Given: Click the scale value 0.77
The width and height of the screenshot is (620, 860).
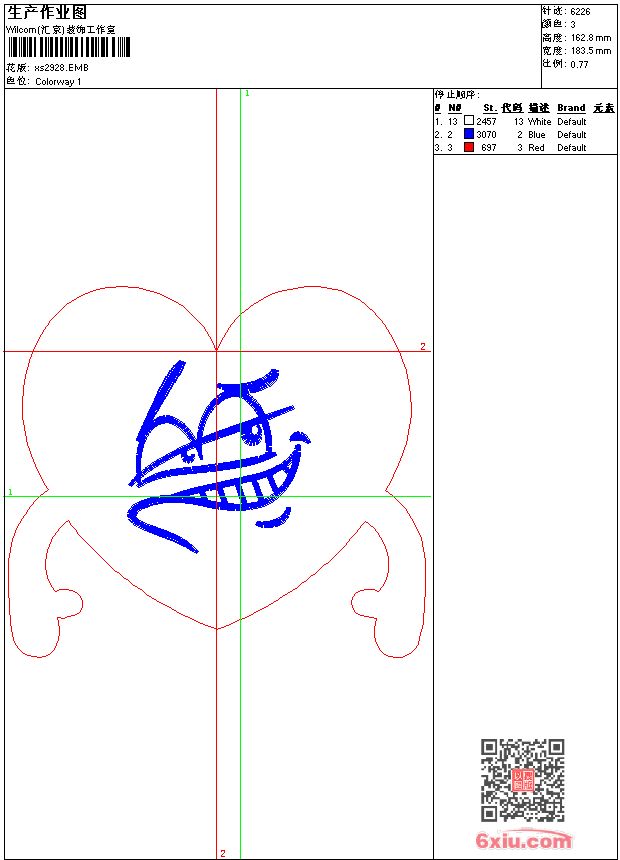Looking at the screenshot, I should tap(579, 65).
